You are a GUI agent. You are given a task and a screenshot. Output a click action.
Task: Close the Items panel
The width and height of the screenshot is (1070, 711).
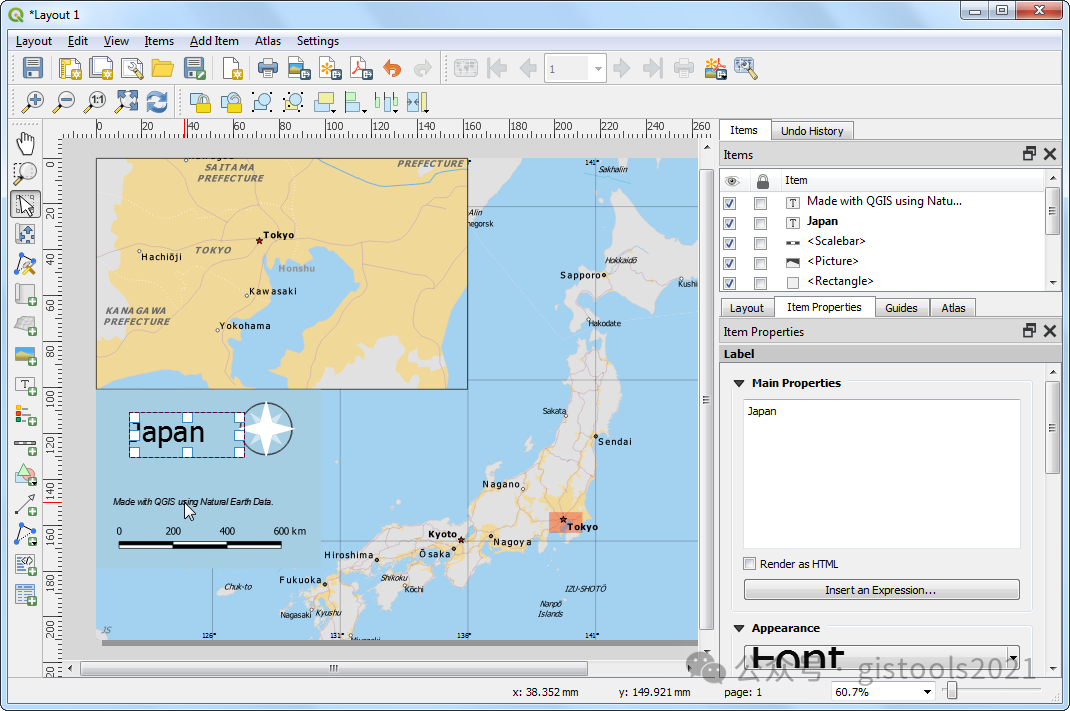1050,154
